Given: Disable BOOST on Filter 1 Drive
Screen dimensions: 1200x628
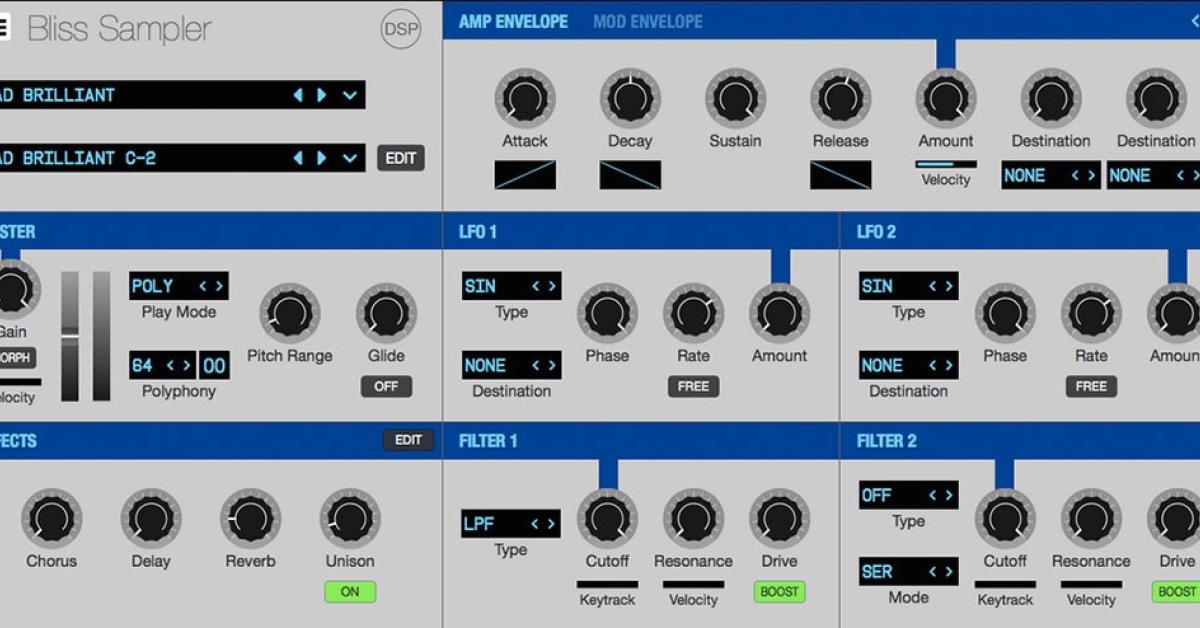Looking at the screenshot, I should pyautogui.click(x=779, y=592).
